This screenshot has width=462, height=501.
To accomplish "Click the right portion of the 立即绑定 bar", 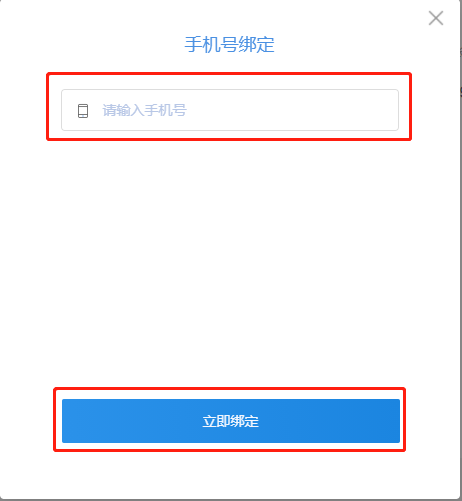I will [333, 421].
